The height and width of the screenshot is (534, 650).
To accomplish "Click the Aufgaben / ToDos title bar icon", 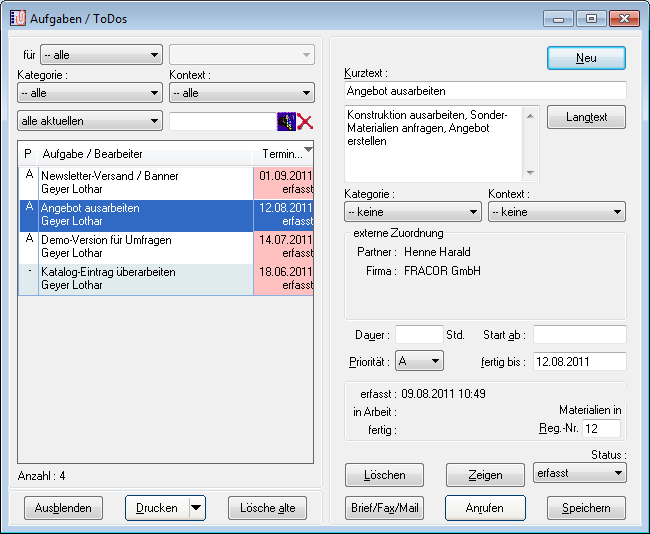I will [x=18, y=19].
